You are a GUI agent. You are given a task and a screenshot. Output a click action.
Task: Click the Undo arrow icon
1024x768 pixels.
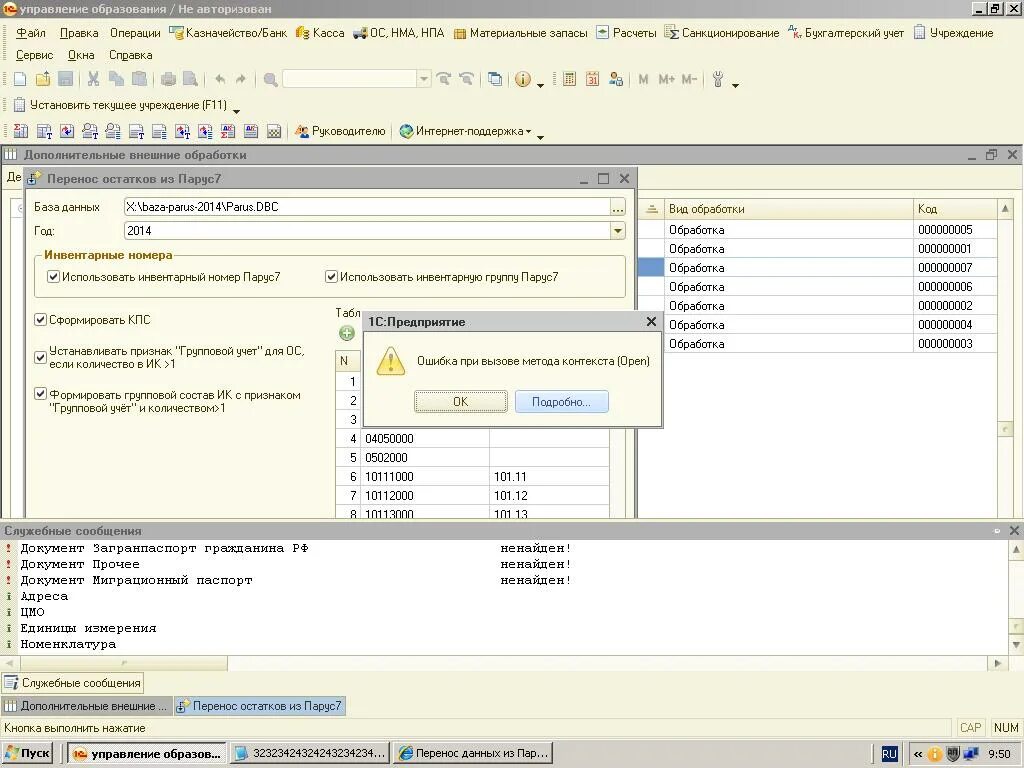[x=220, y=79]
